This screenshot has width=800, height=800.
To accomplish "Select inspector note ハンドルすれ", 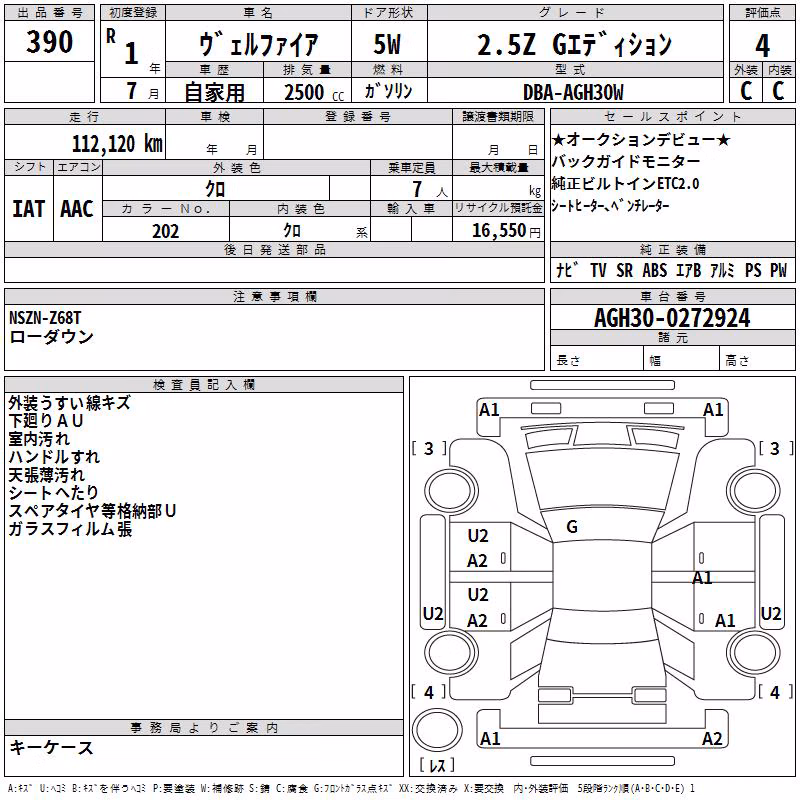I will [54, 457].
